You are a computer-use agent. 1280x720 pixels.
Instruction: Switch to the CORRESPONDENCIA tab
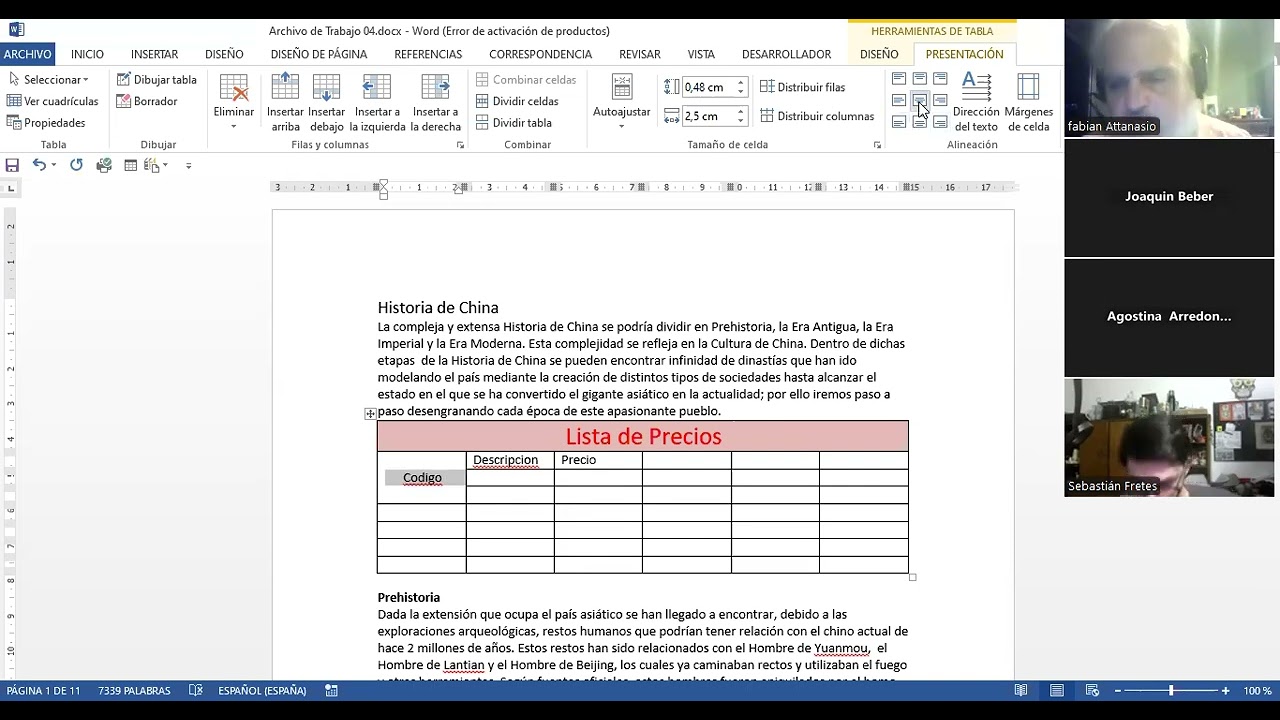click(541, 54)
